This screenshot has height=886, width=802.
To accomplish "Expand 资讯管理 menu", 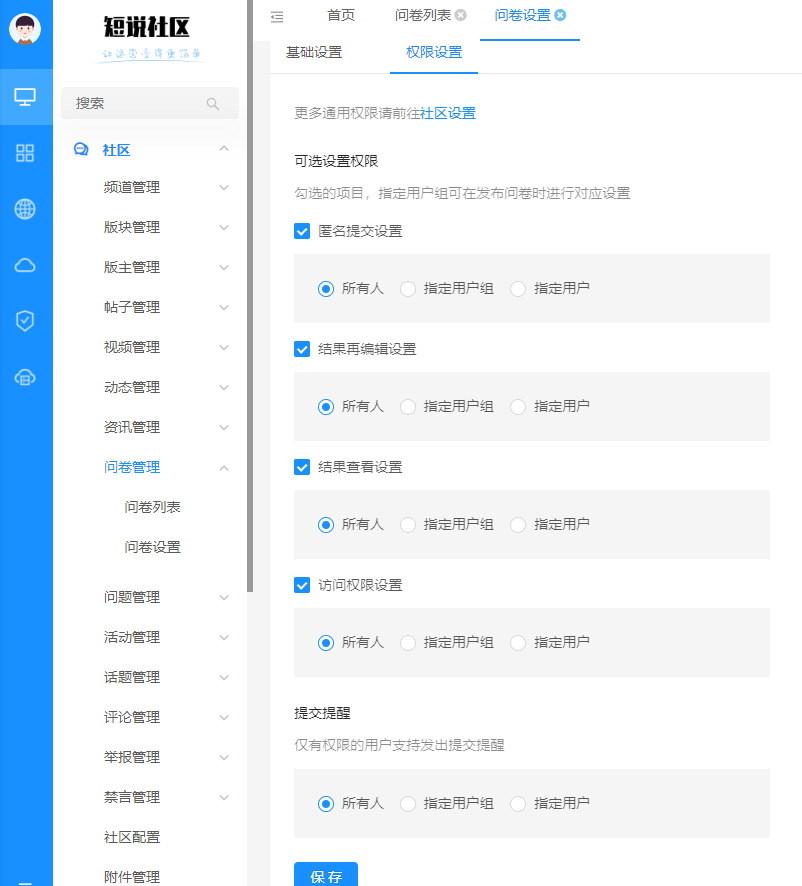I will pyautogui.click(x=224, y=428).
